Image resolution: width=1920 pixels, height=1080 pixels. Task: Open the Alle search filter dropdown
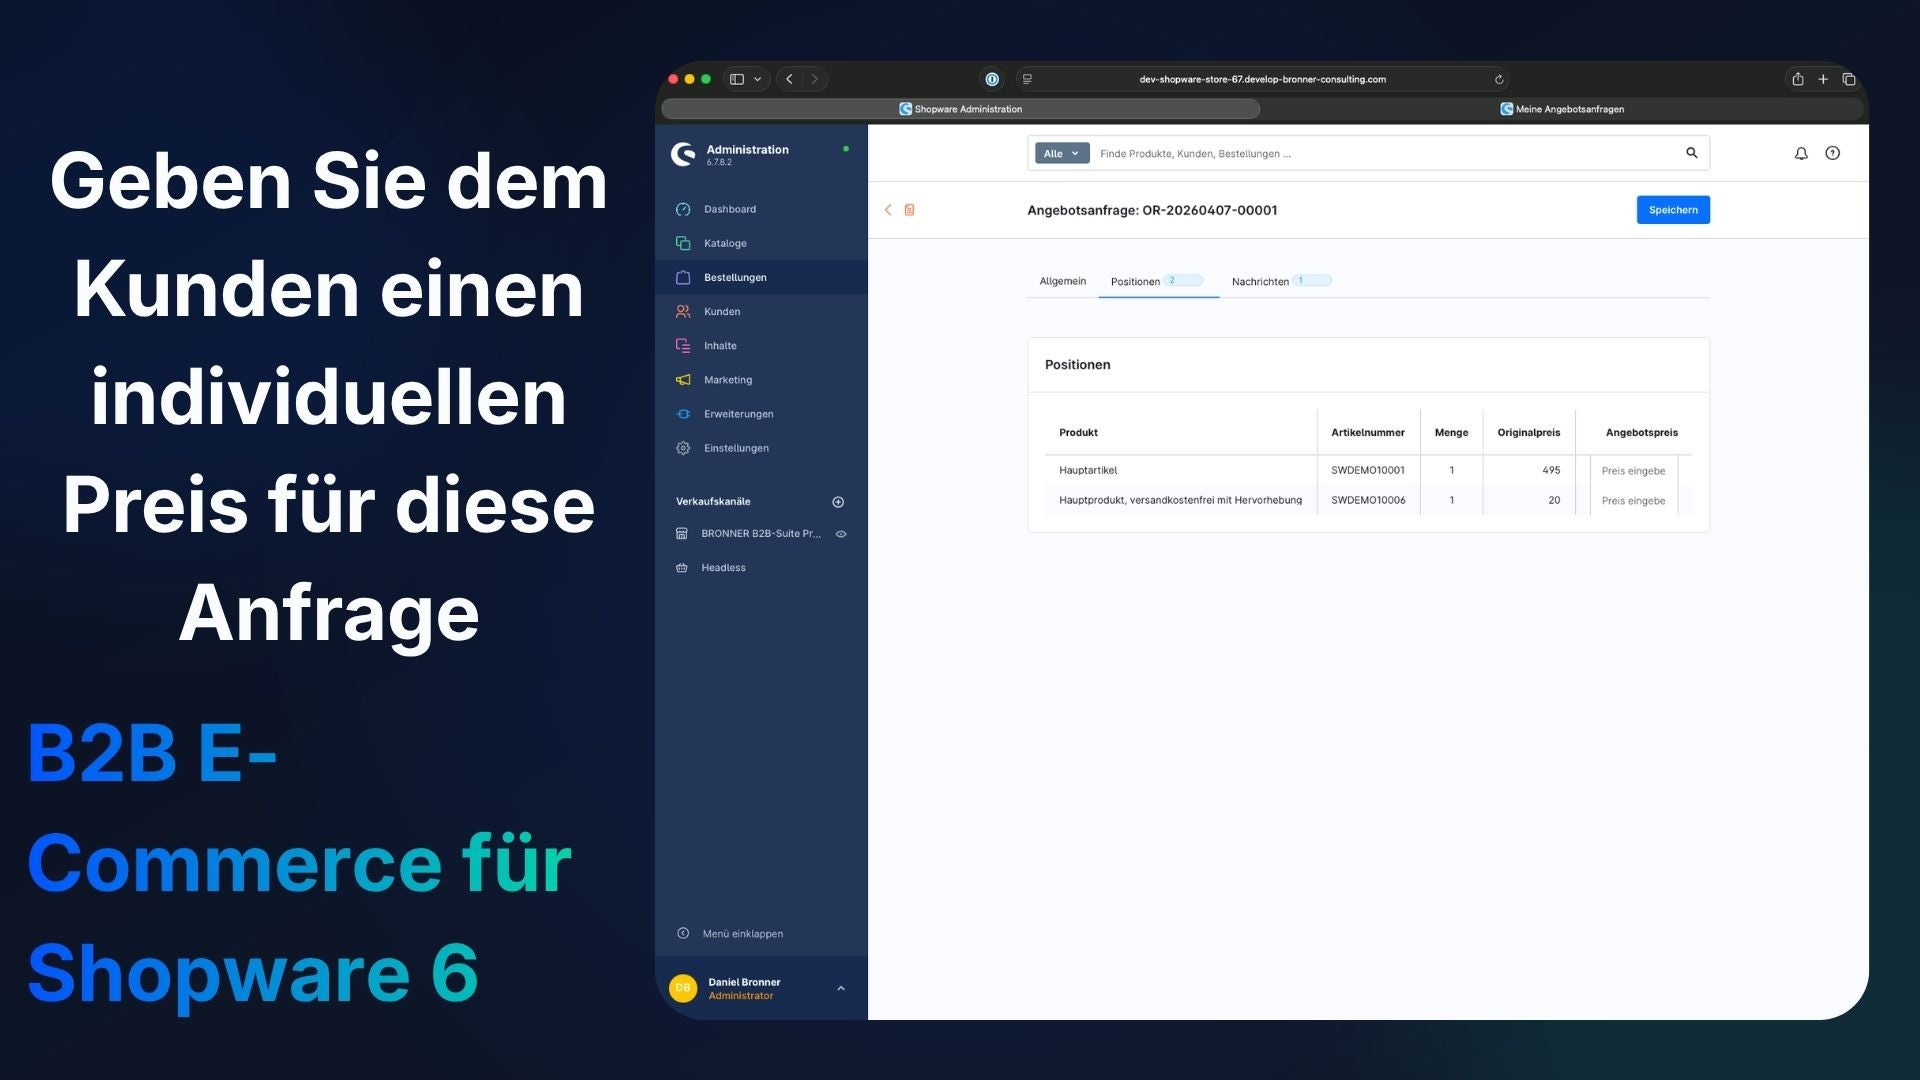1062,153
